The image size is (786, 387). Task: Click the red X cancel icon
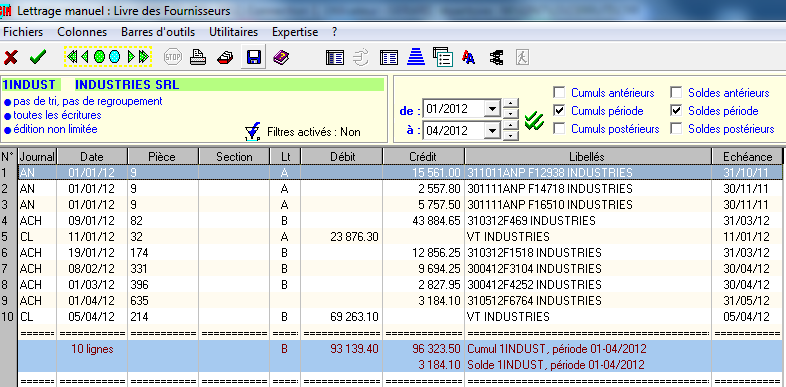click(11, 57)
